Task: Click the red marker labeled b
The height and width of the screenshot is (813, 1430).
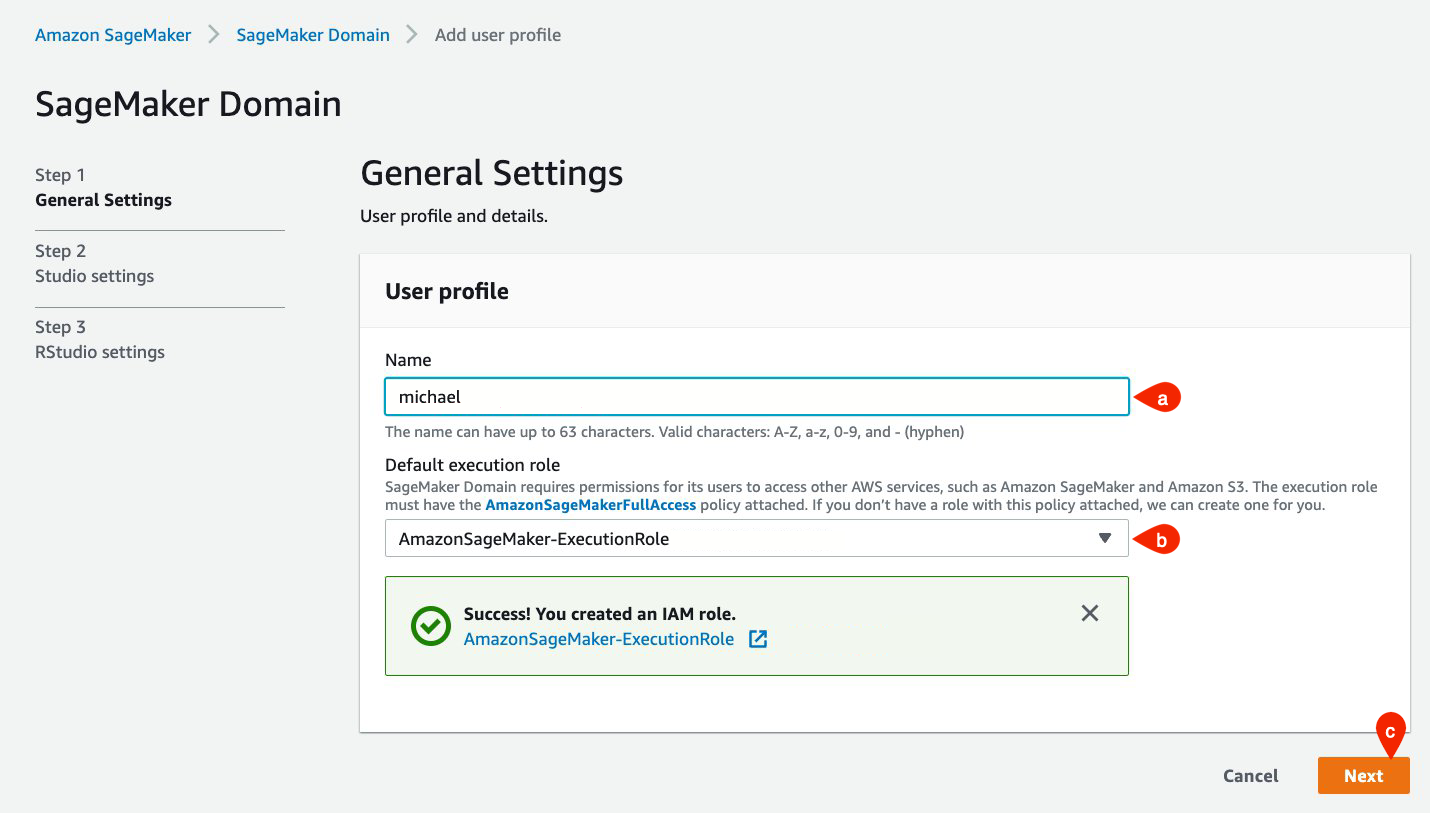Action: pos(1159,539)
